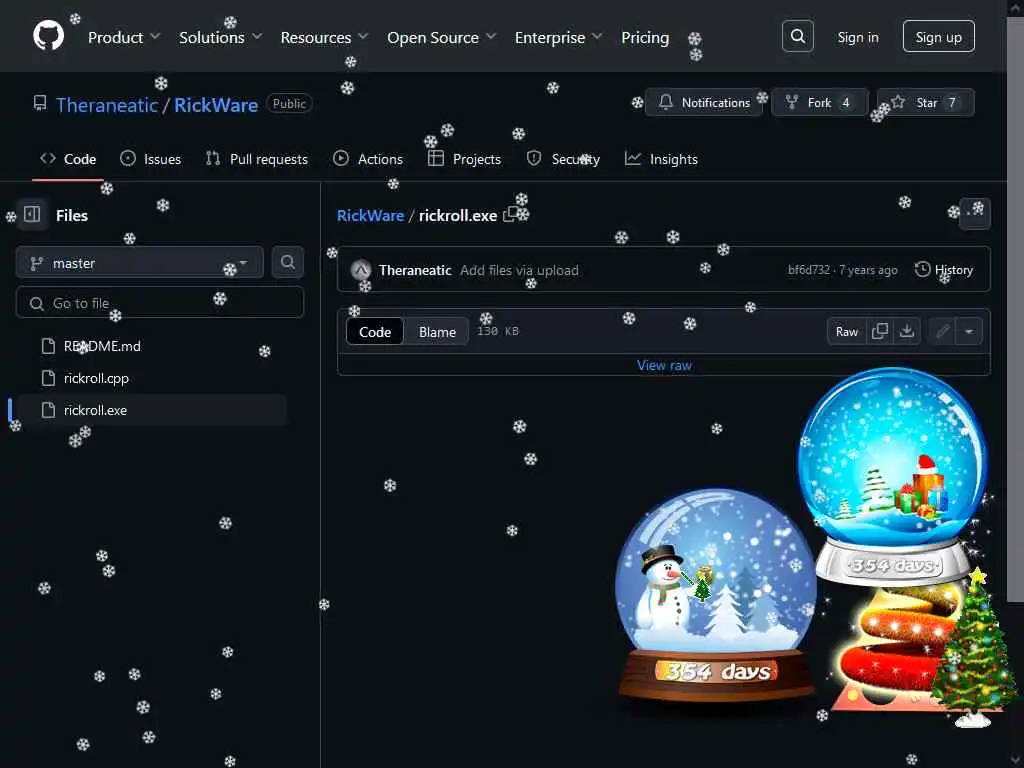The width and height of the screenshot is (1024, 768).
Task: Open the Security tab
Action: (563, 159)
